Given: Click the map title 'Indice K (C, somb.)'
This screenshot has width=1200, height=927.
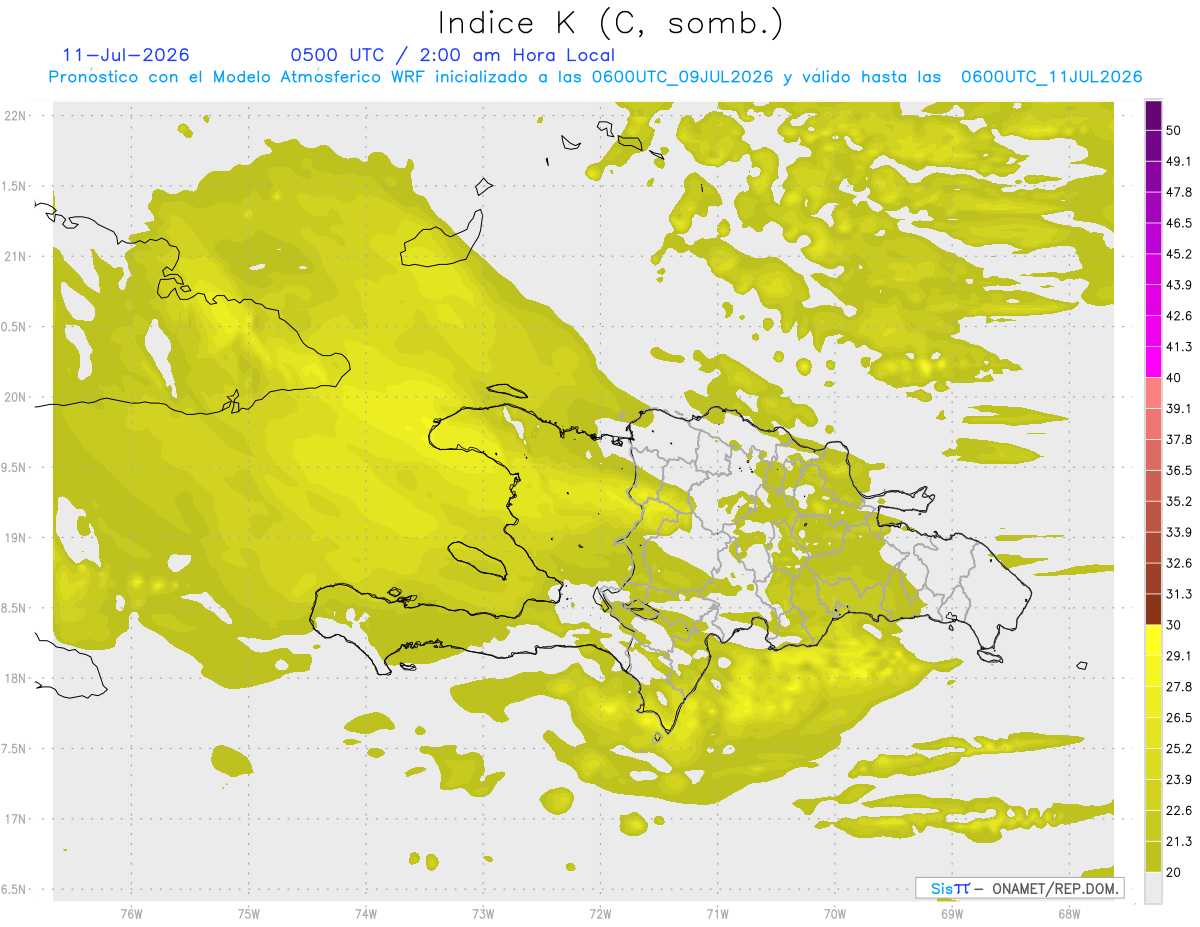Looking at the screenshot, I should 611,23.
